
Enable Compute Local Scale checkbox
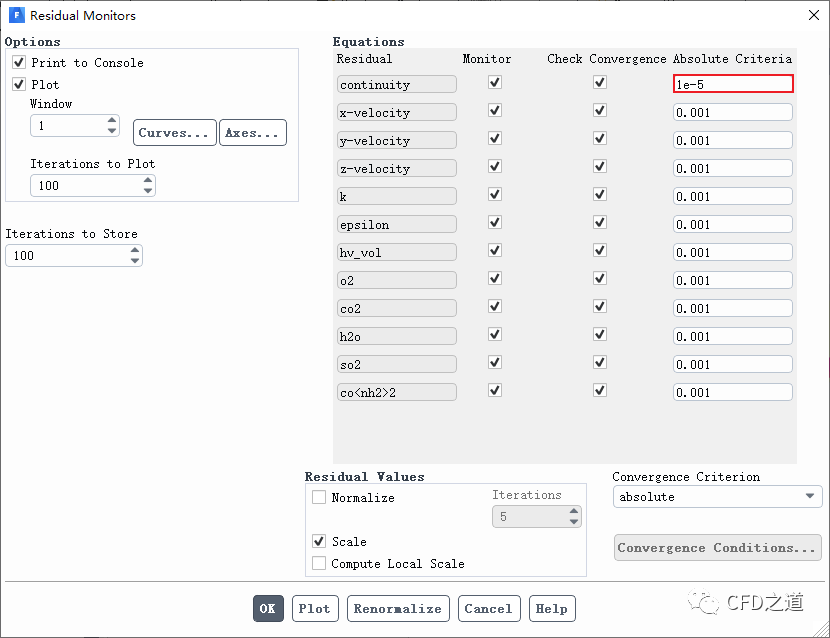coord(319,564)
